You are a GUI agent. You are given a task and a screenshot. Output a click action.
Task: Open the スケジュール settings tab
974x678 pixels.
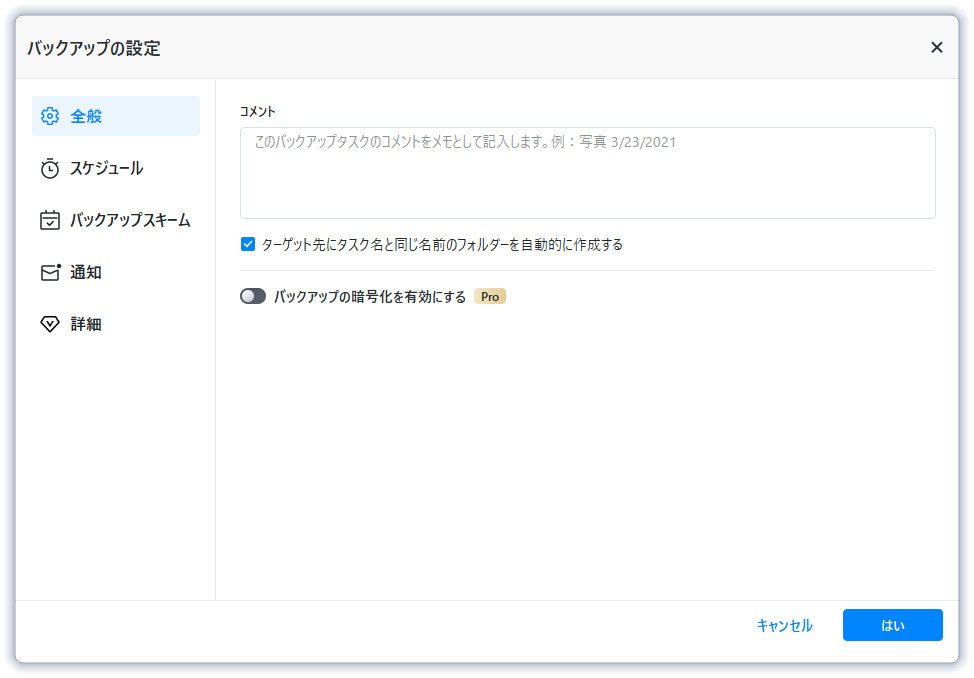pos(106,169)
